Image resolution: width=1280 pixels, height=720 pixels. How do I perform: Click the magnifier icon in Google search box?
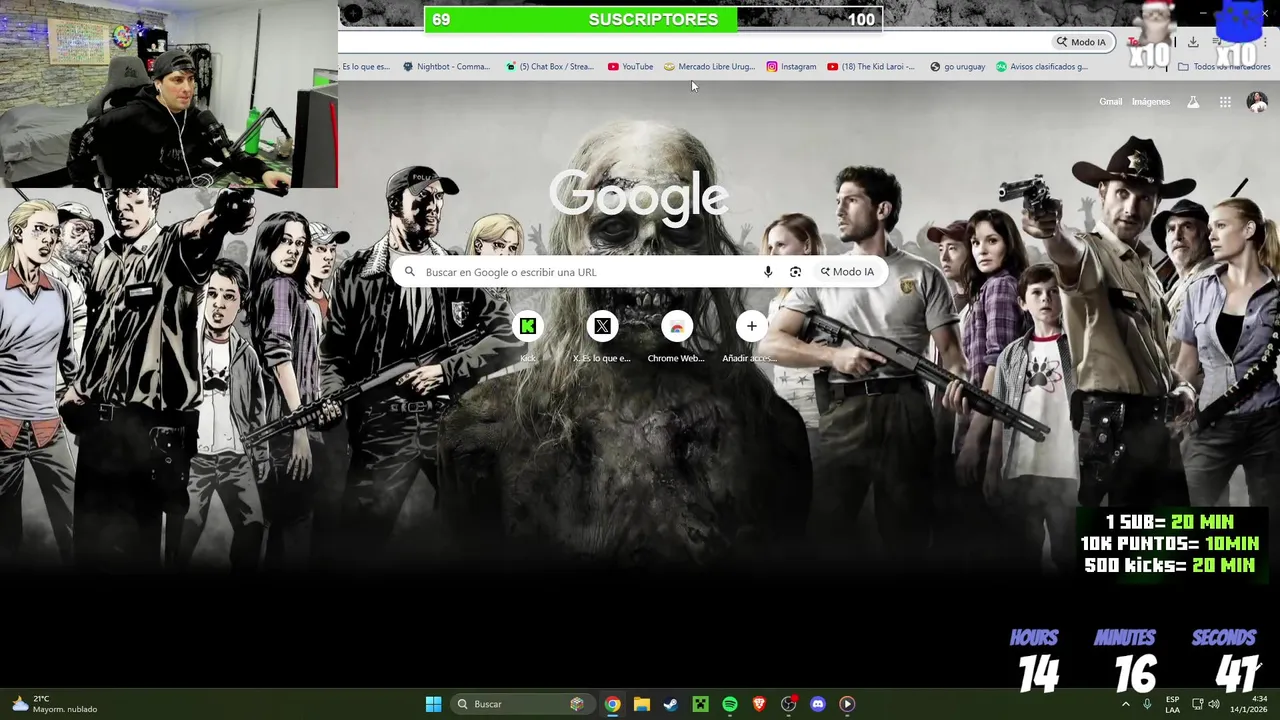pyautogui.click(x=409, y=272)
